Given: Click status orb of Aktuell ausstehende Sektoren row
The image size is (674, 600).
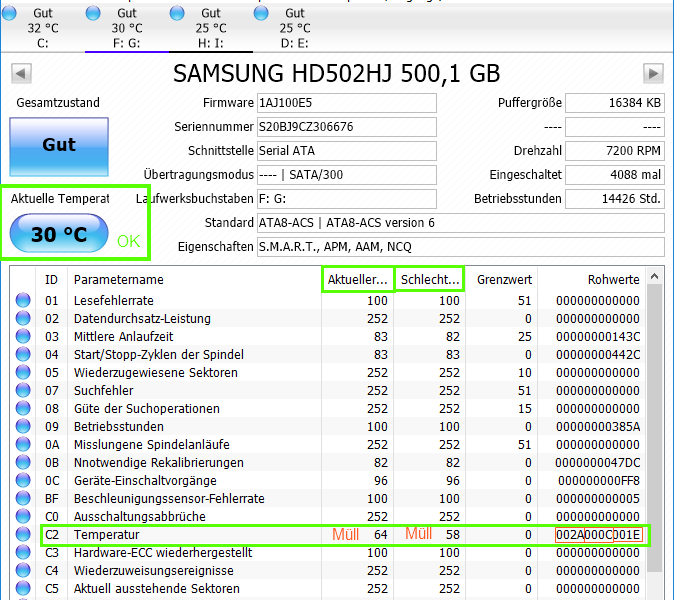Looking at the screenshot, I should point(23,588).
